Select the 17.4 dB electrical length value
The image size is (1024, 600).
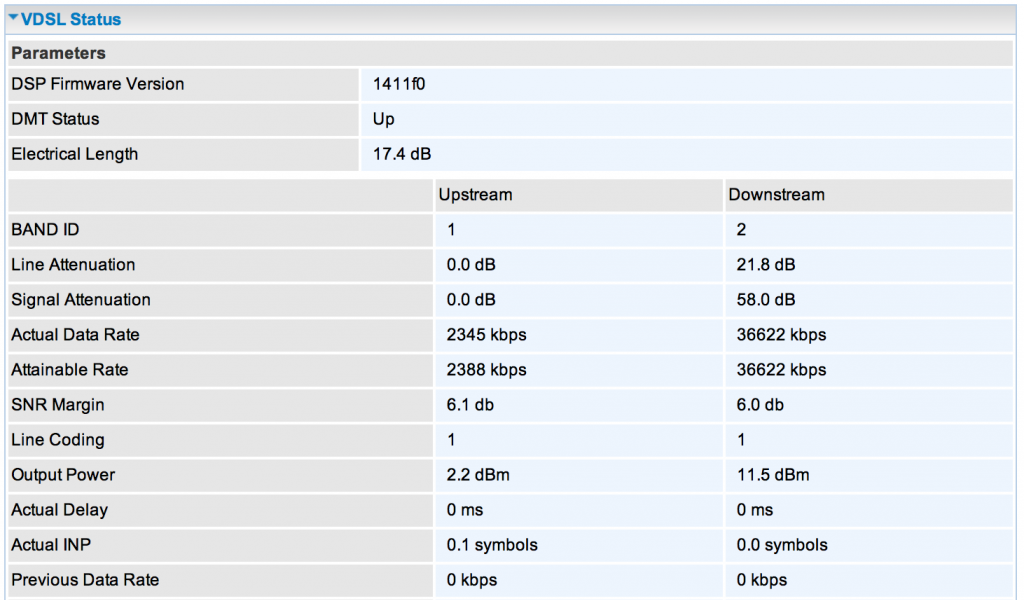click(x=402, y=154)
